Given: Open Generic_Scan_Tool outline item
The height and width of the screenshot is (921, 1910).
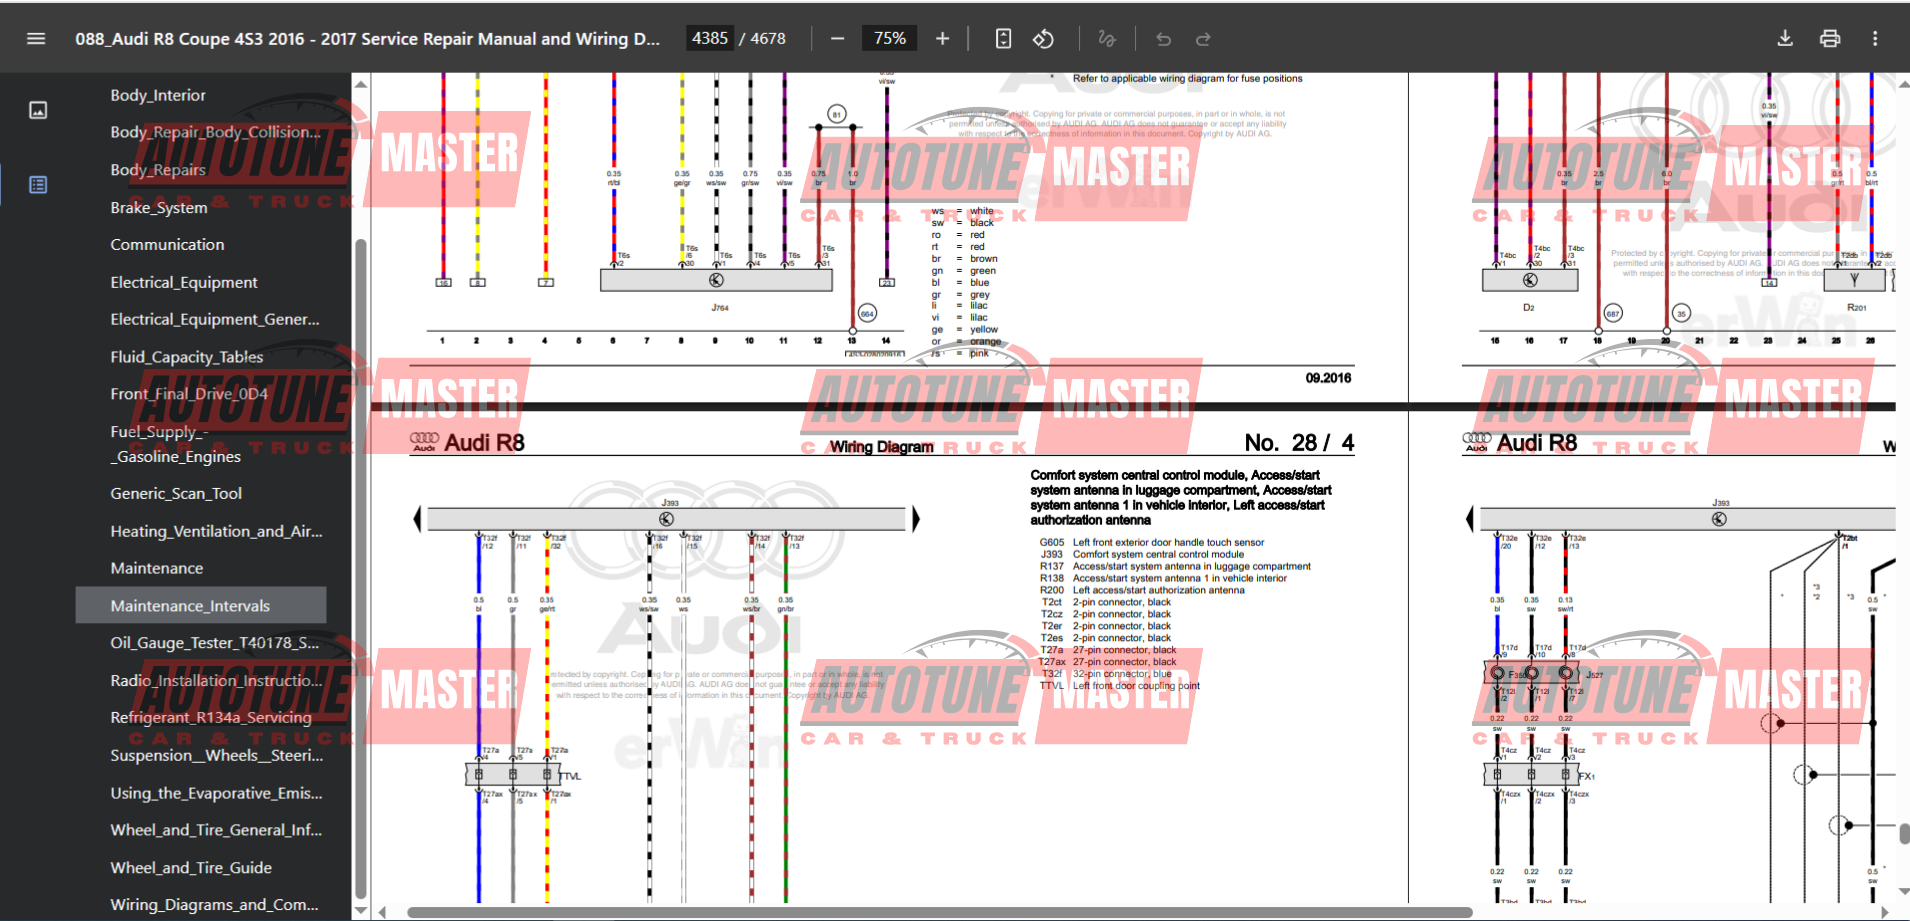Looking at the screenshot, I should [176, 493].
